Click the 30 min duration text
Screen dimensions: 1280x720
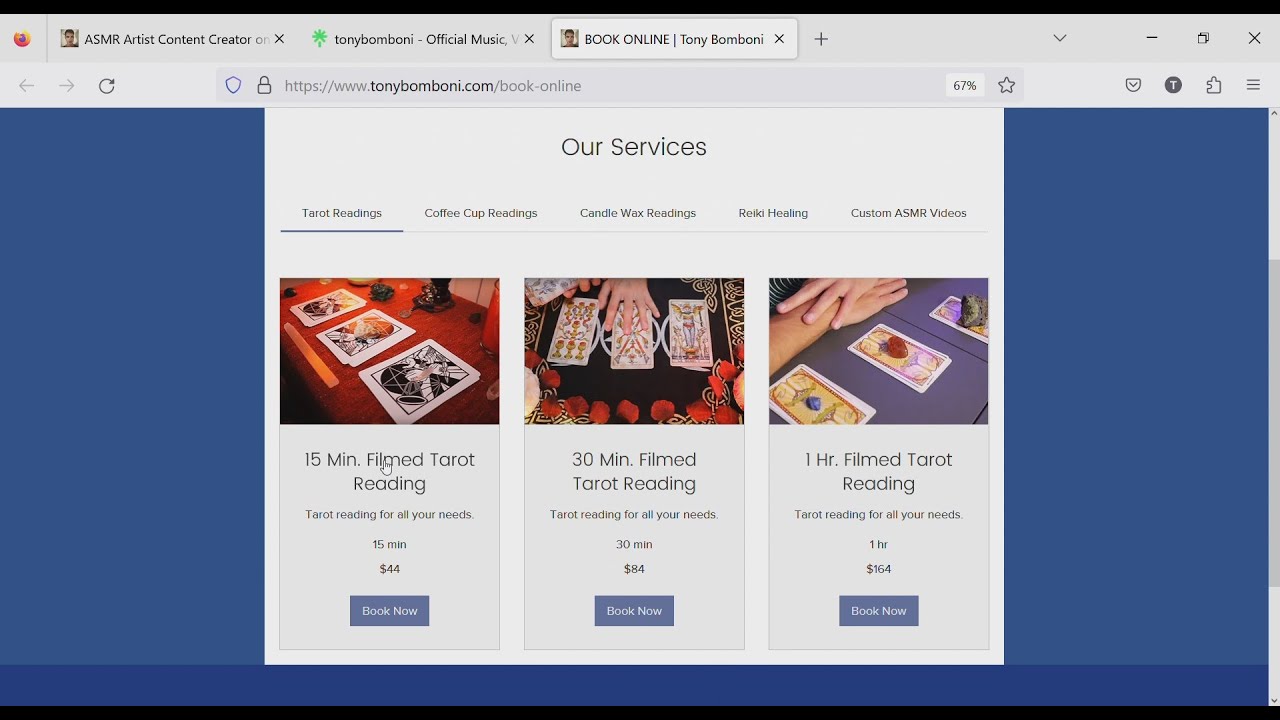[634, 545]
